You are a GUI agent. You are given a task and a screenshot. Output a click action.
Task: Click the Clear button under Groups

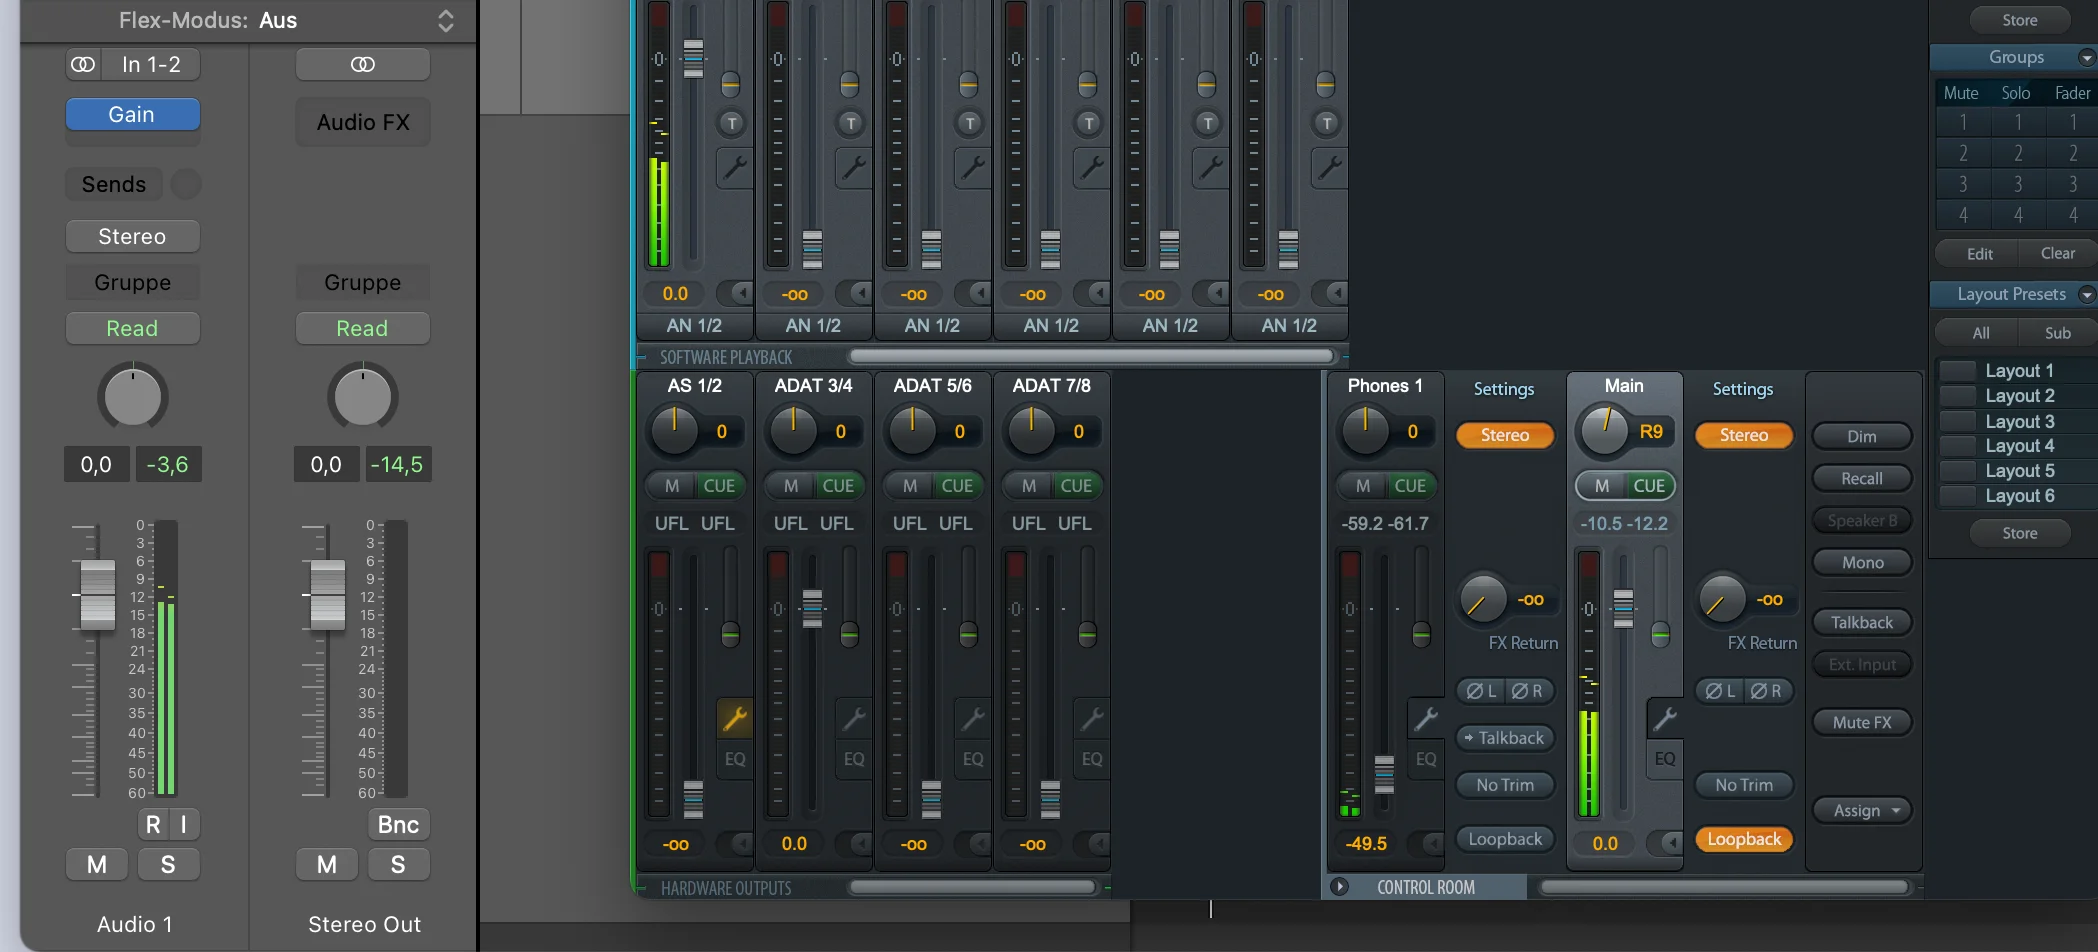tap(2057, 254)
